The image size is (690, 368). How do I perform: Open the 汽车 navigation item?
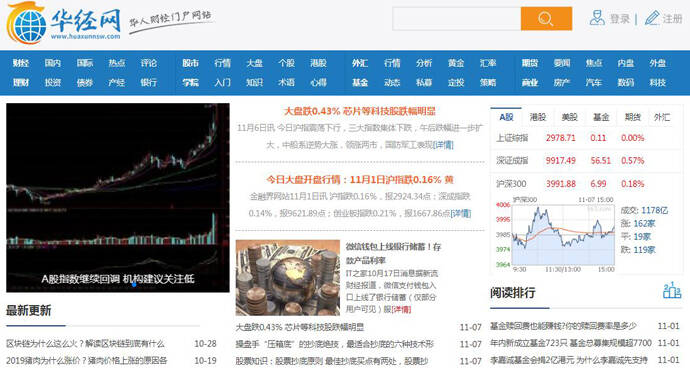[594, 82]
